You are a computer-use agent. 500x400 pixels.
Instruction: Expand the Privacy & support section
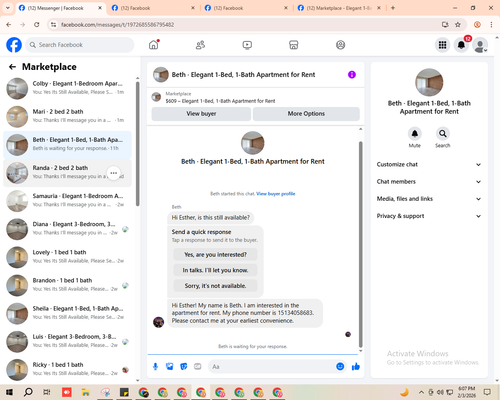[x=429, y=216]
